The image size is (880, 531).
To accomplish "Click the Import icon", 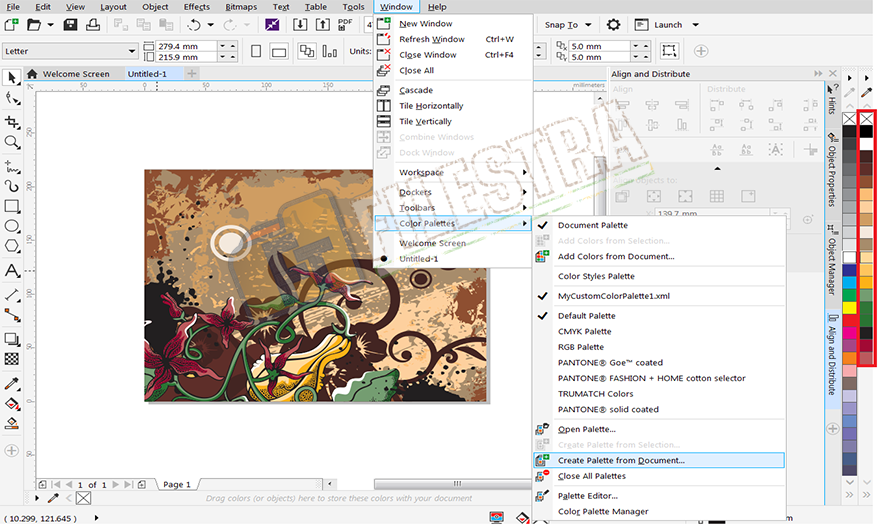I will pyautogui.click(x=300, y=25).
